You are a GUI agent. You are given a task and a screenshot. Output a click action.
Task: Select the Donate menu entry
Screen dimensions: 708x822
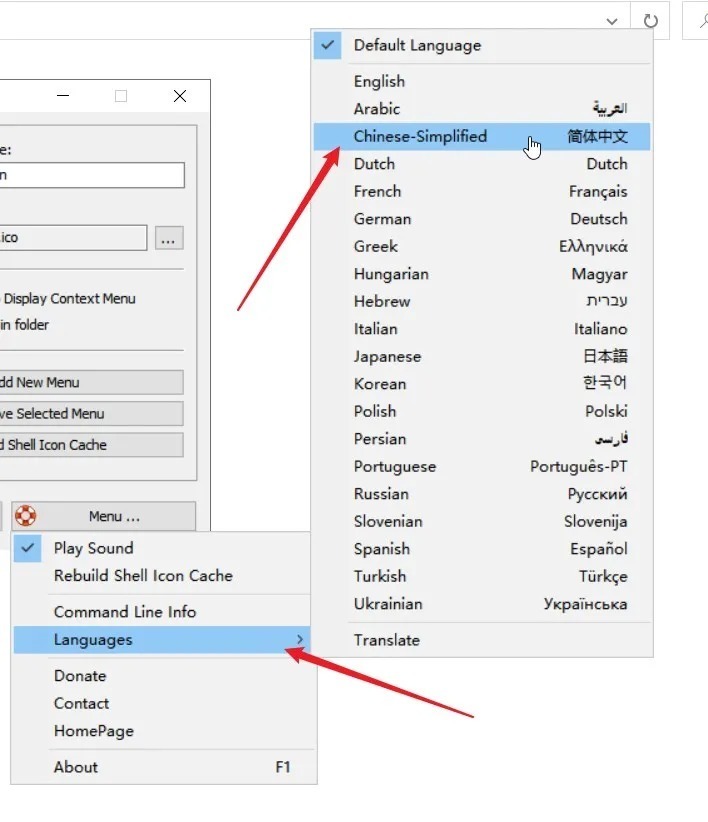coord(80,676)
